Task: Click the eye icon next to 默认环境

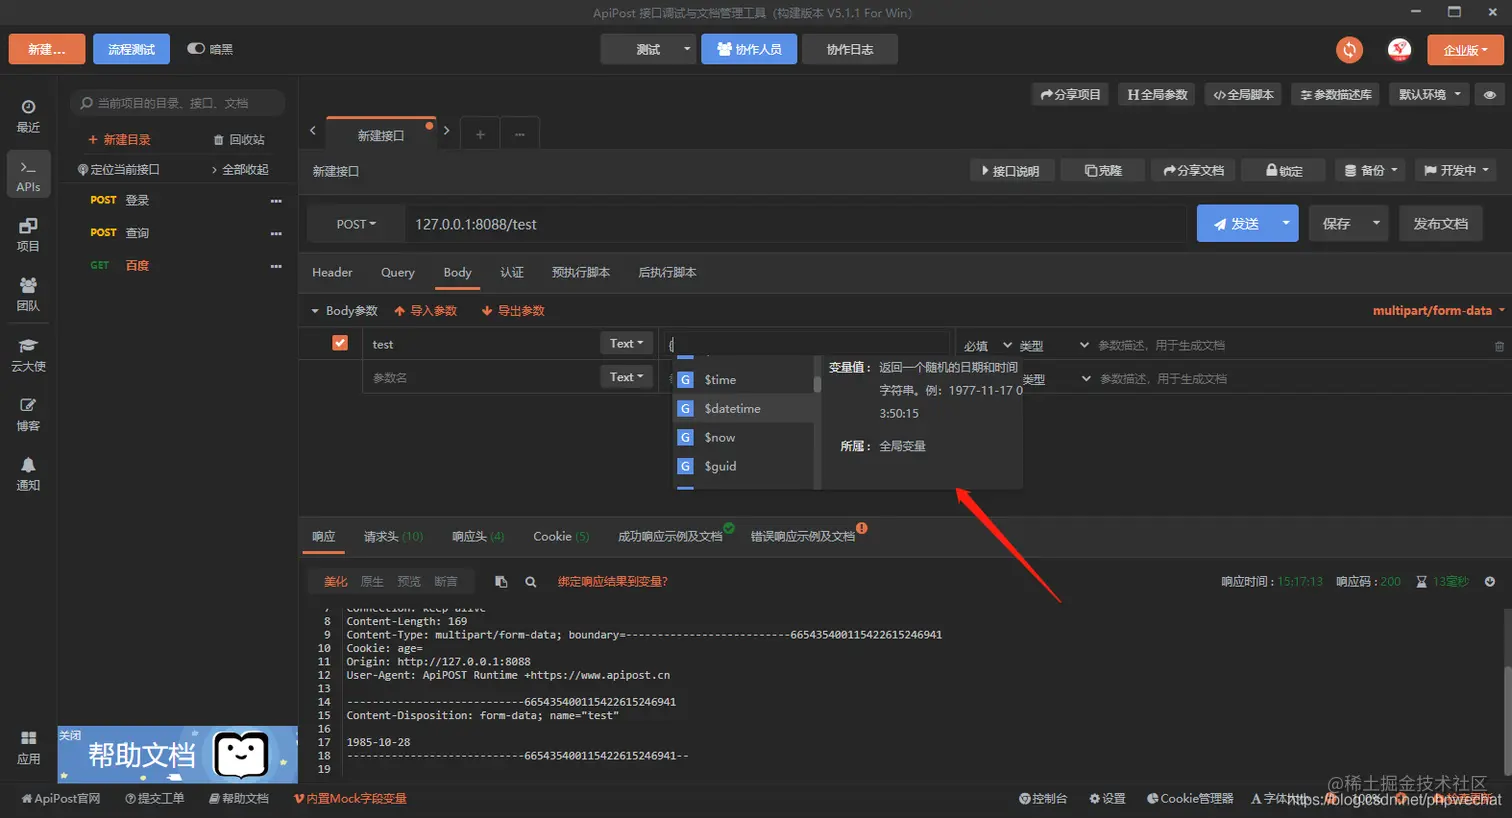Action: [1489, 94]
